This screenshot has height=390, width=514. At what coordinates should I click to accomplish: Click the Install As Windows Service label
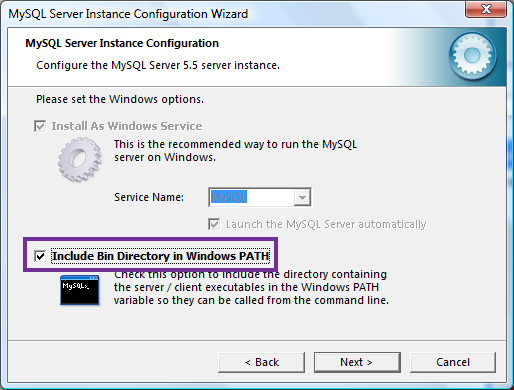pyautogui.click(x=127, y=126)
